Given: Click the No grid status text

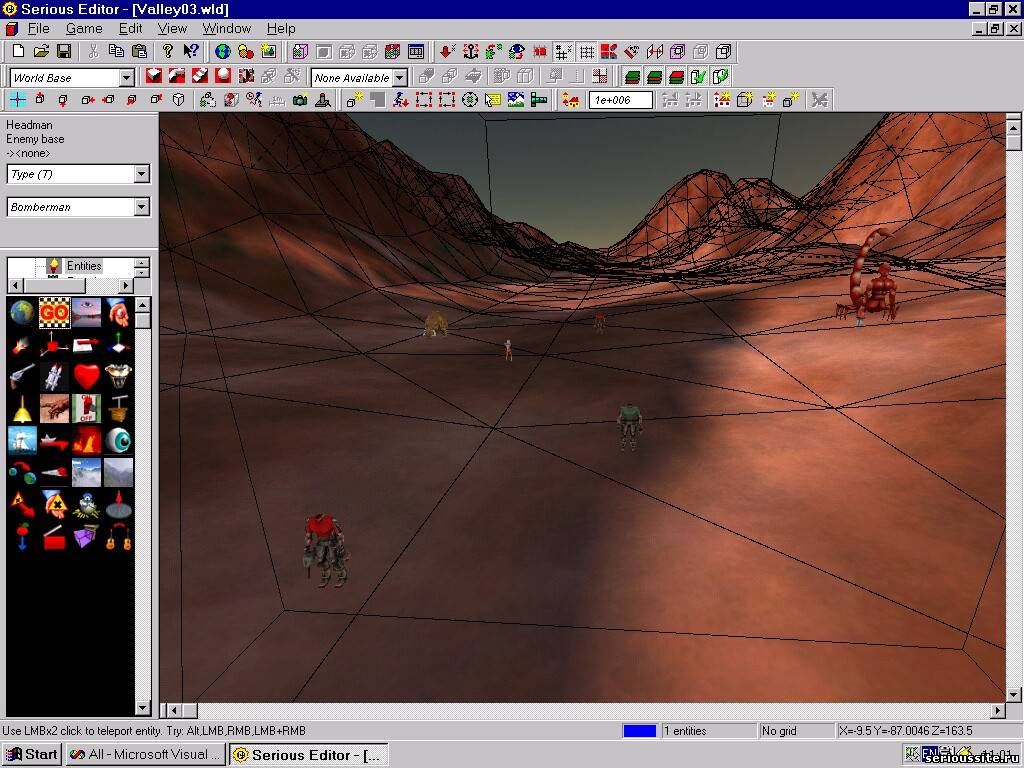Looking at the screenshot, I should [778, 731].
